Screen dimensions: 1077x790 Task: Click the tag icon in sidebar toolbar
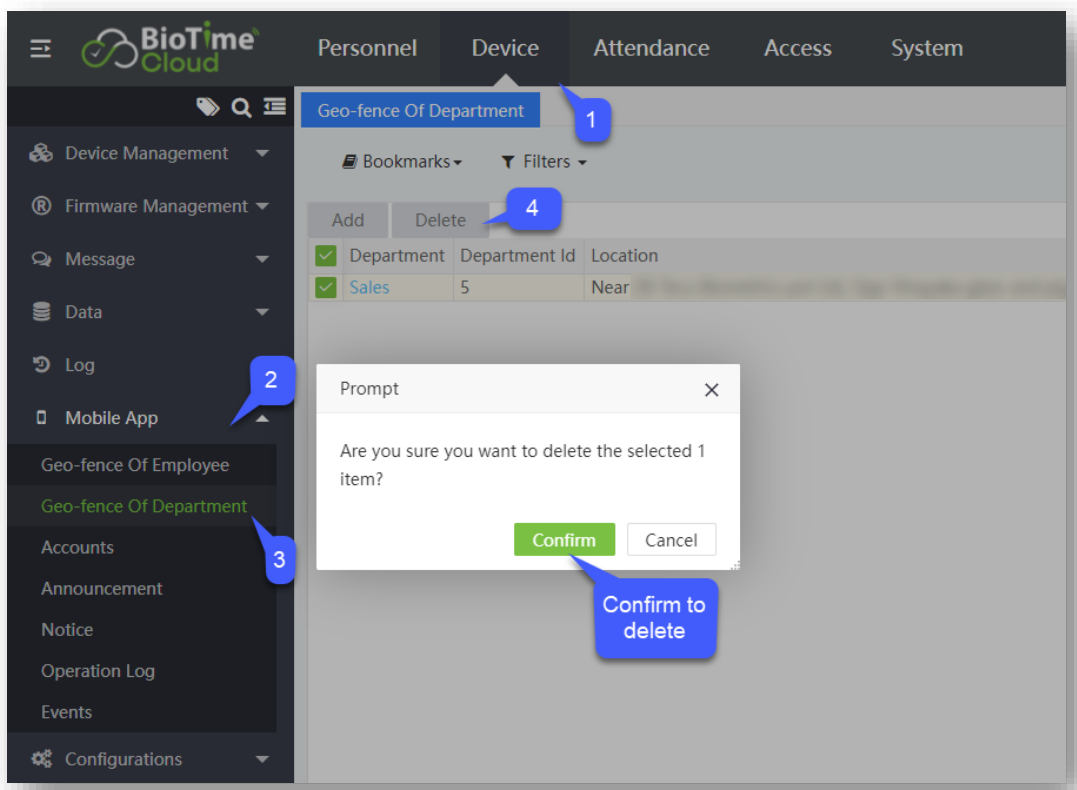point(207,107)
